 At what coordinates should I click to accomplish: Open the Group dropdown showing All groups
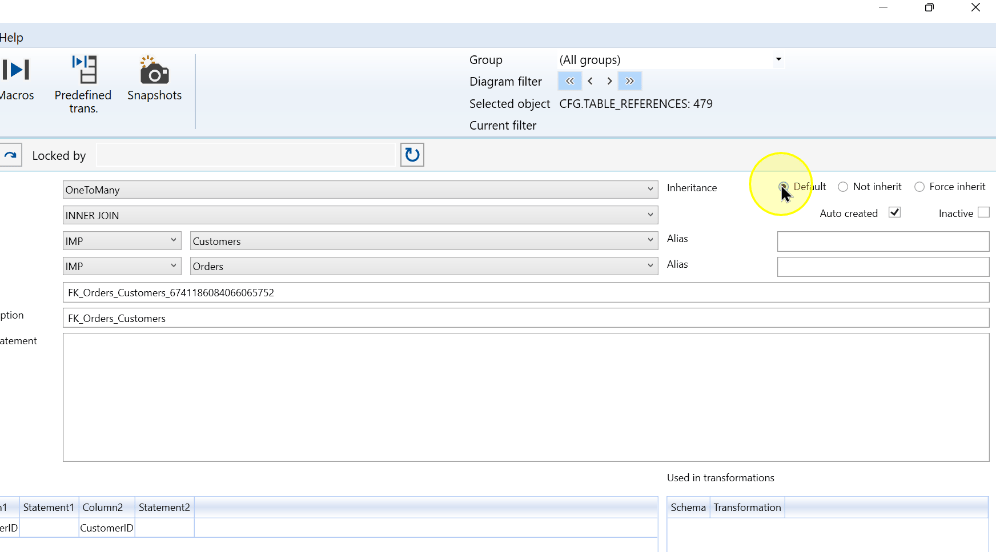click(671, 60)
